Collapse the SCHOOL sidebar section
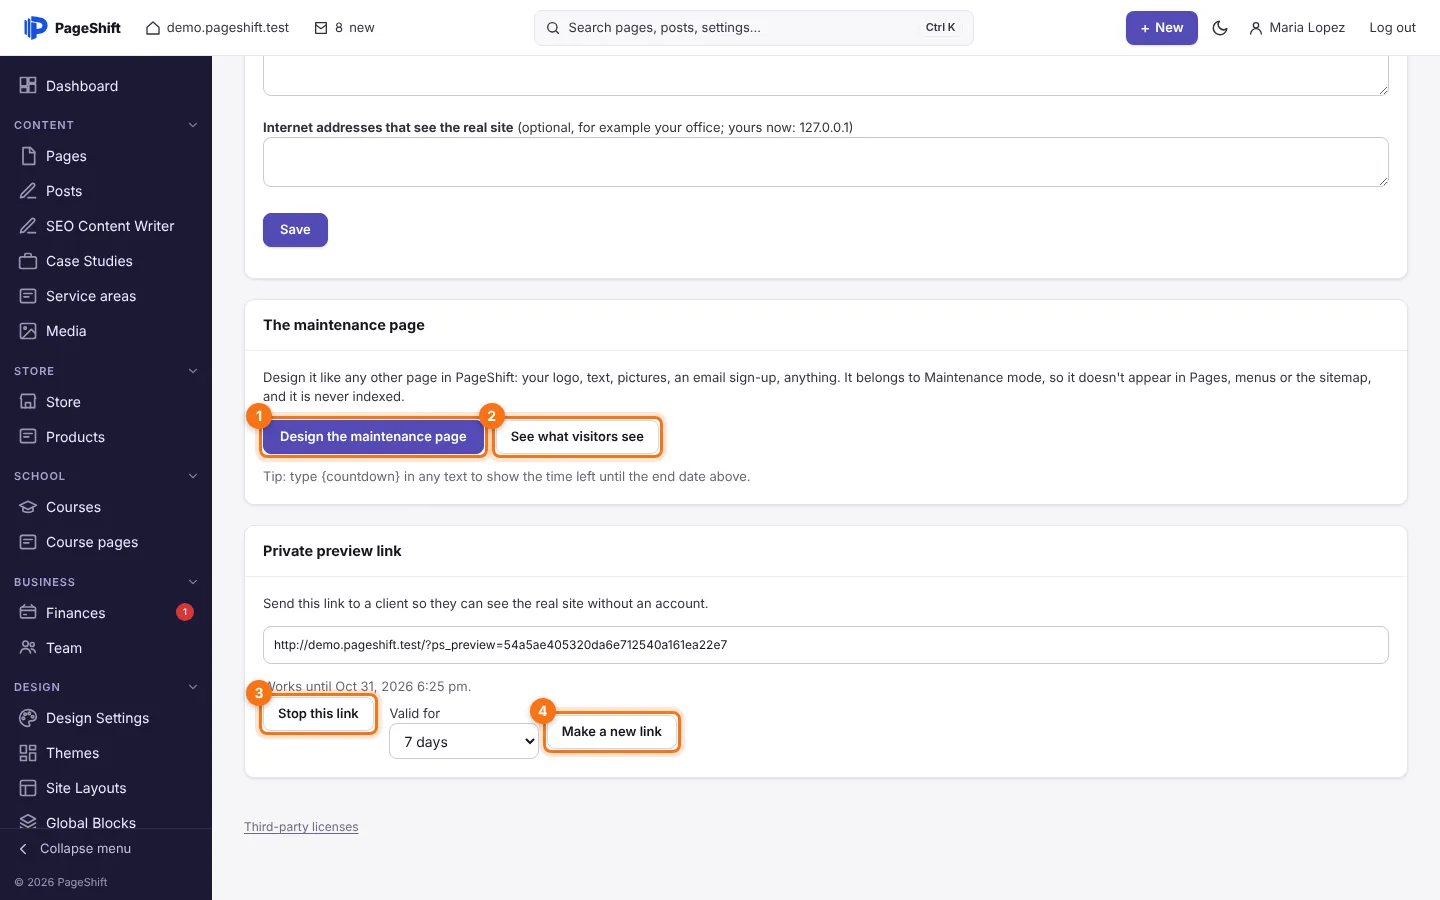Viewport: 1440px width, 900px height. (x=193, y=476)
